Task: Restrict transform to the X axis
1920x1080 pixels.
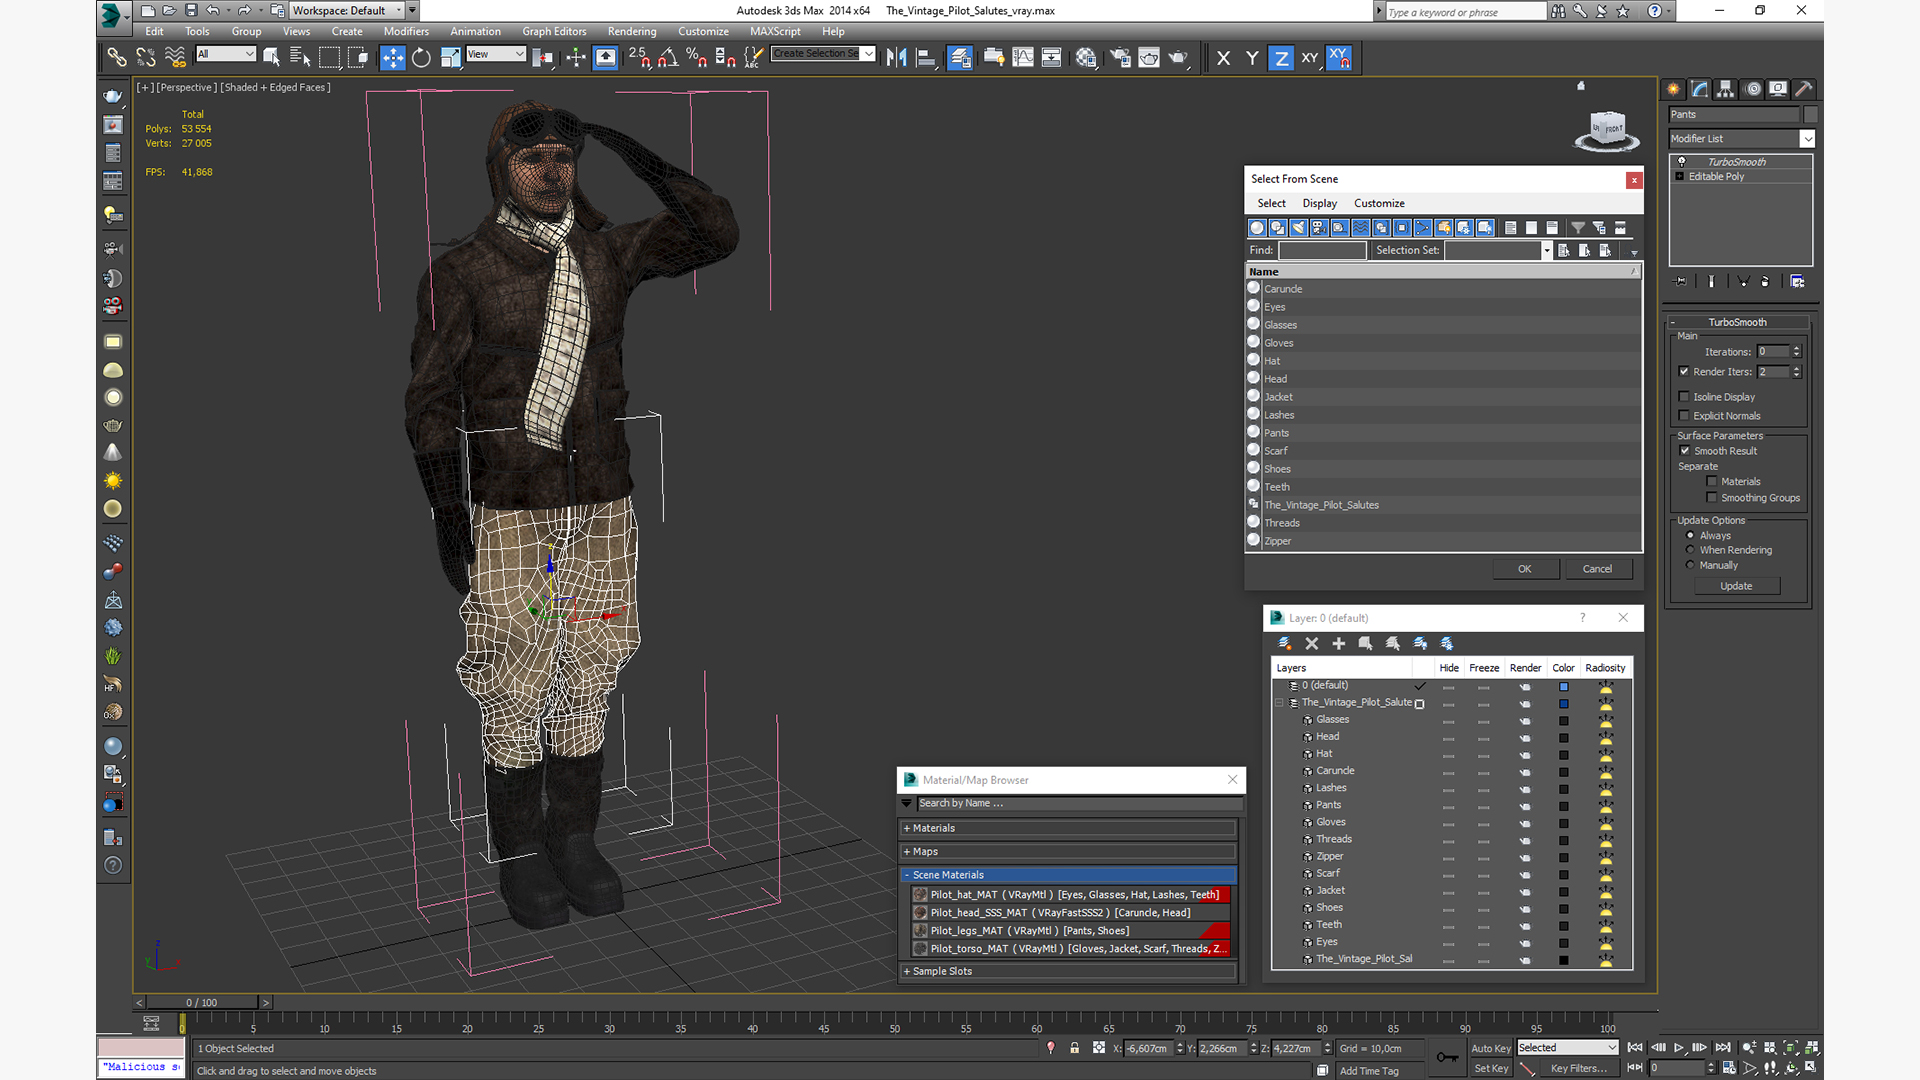Action: [1223, 58]
